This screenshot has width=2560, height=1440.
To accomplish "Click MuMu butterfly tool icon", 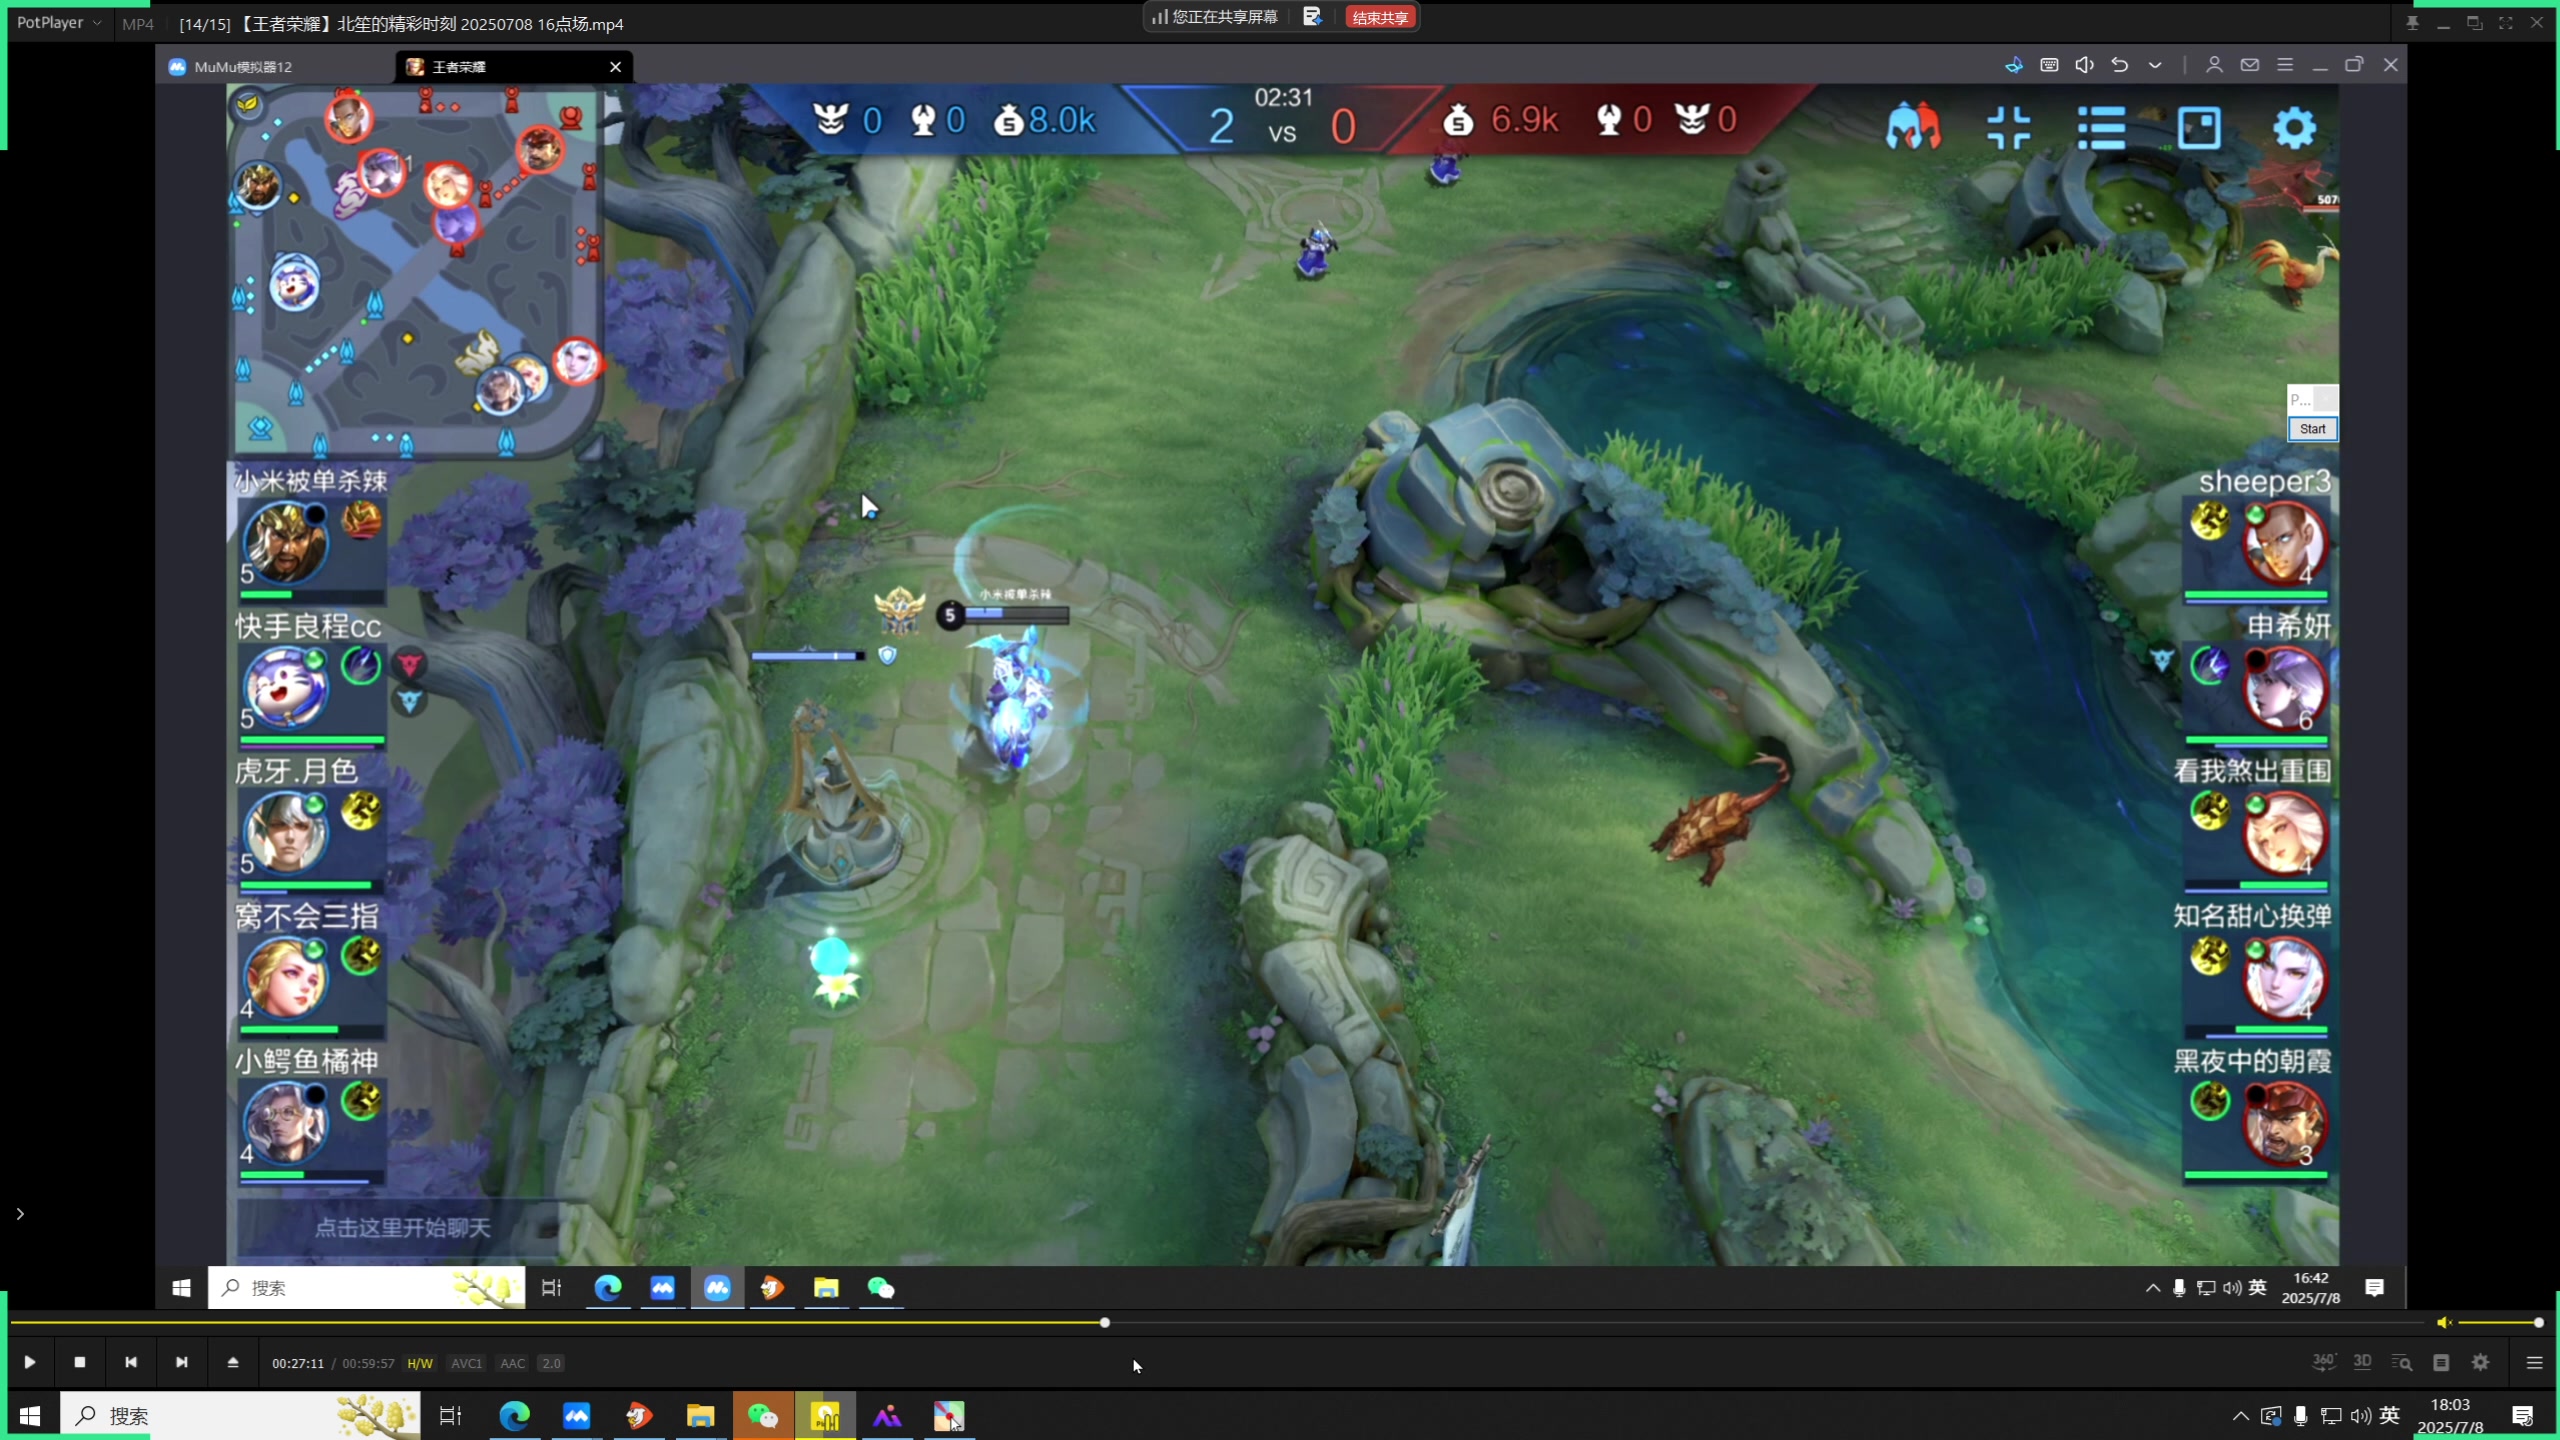I will [2014, 65].
